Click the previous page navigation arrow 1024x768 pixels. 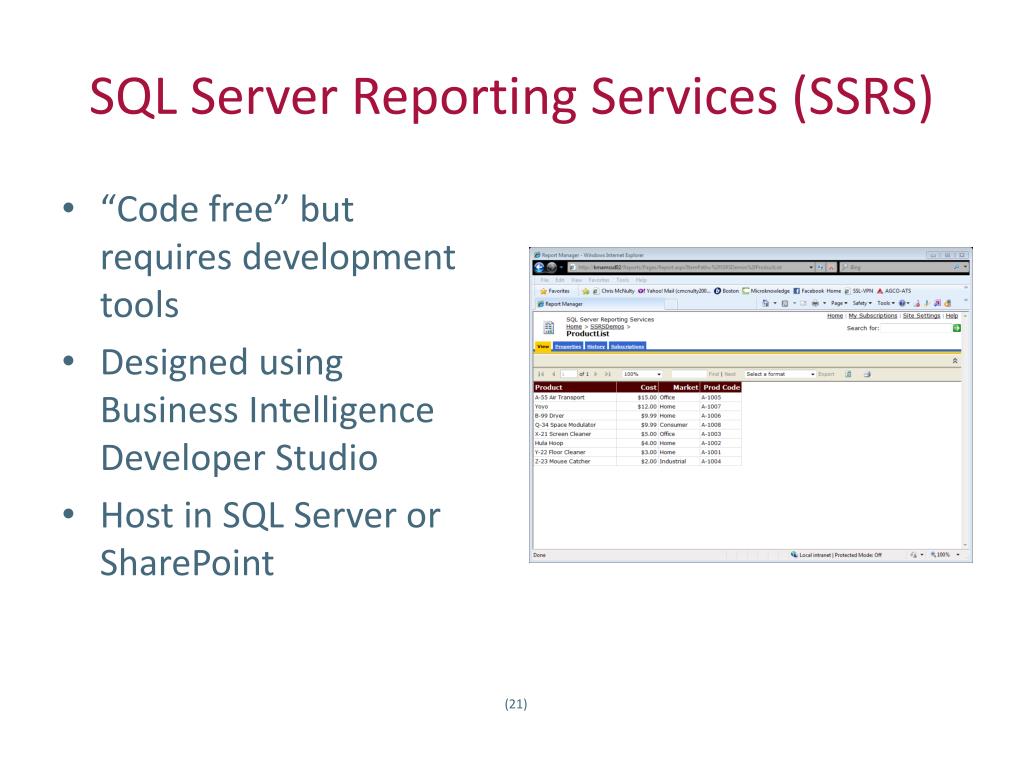pyautogui.click(x=554, y=374)
